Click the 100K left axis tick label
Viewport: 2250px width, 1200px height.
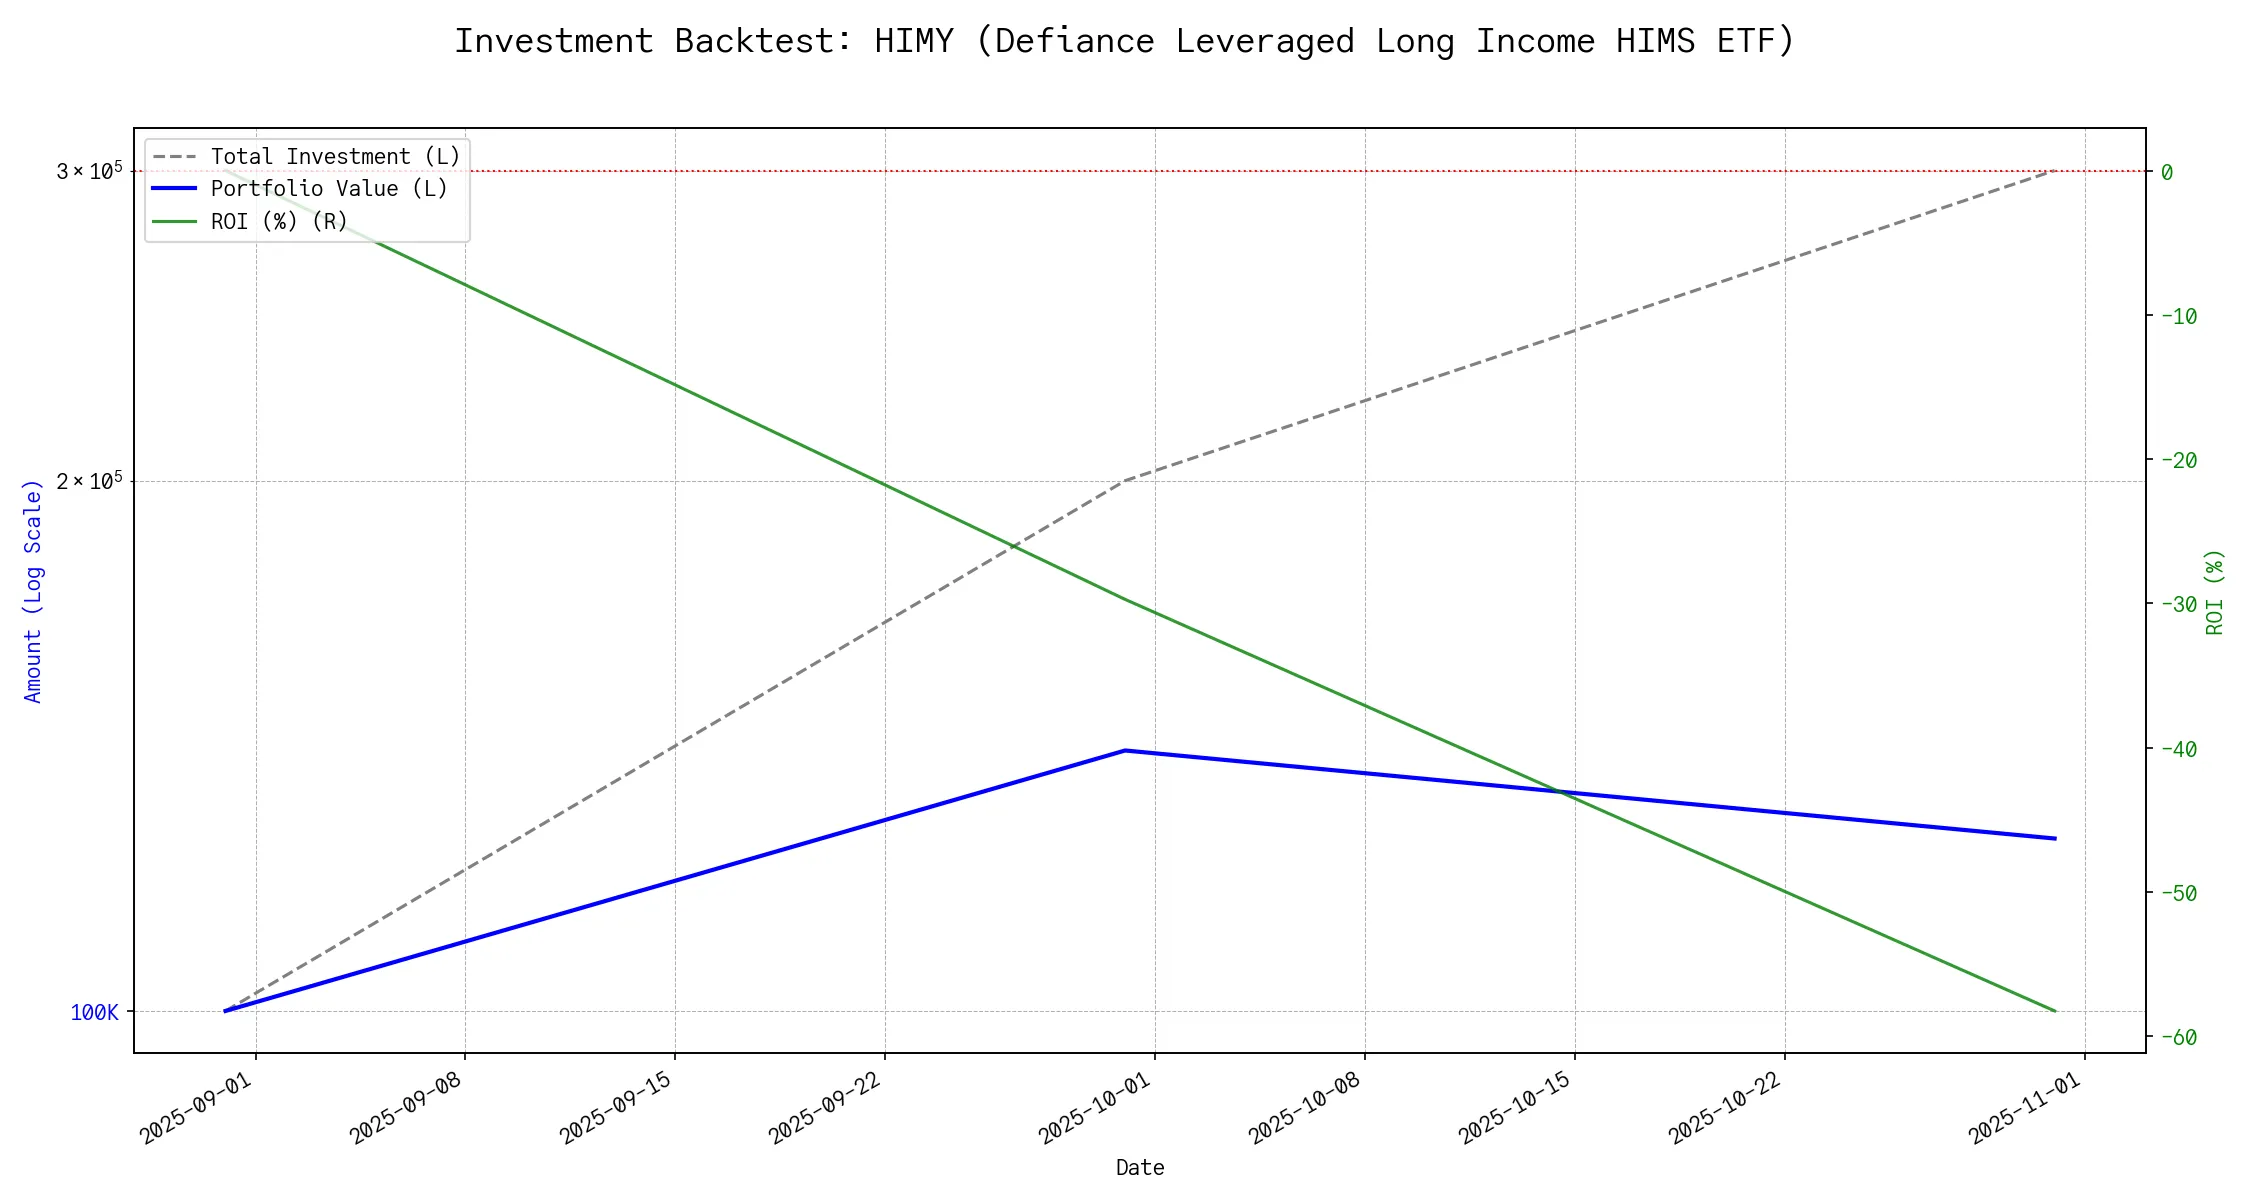94,1012
